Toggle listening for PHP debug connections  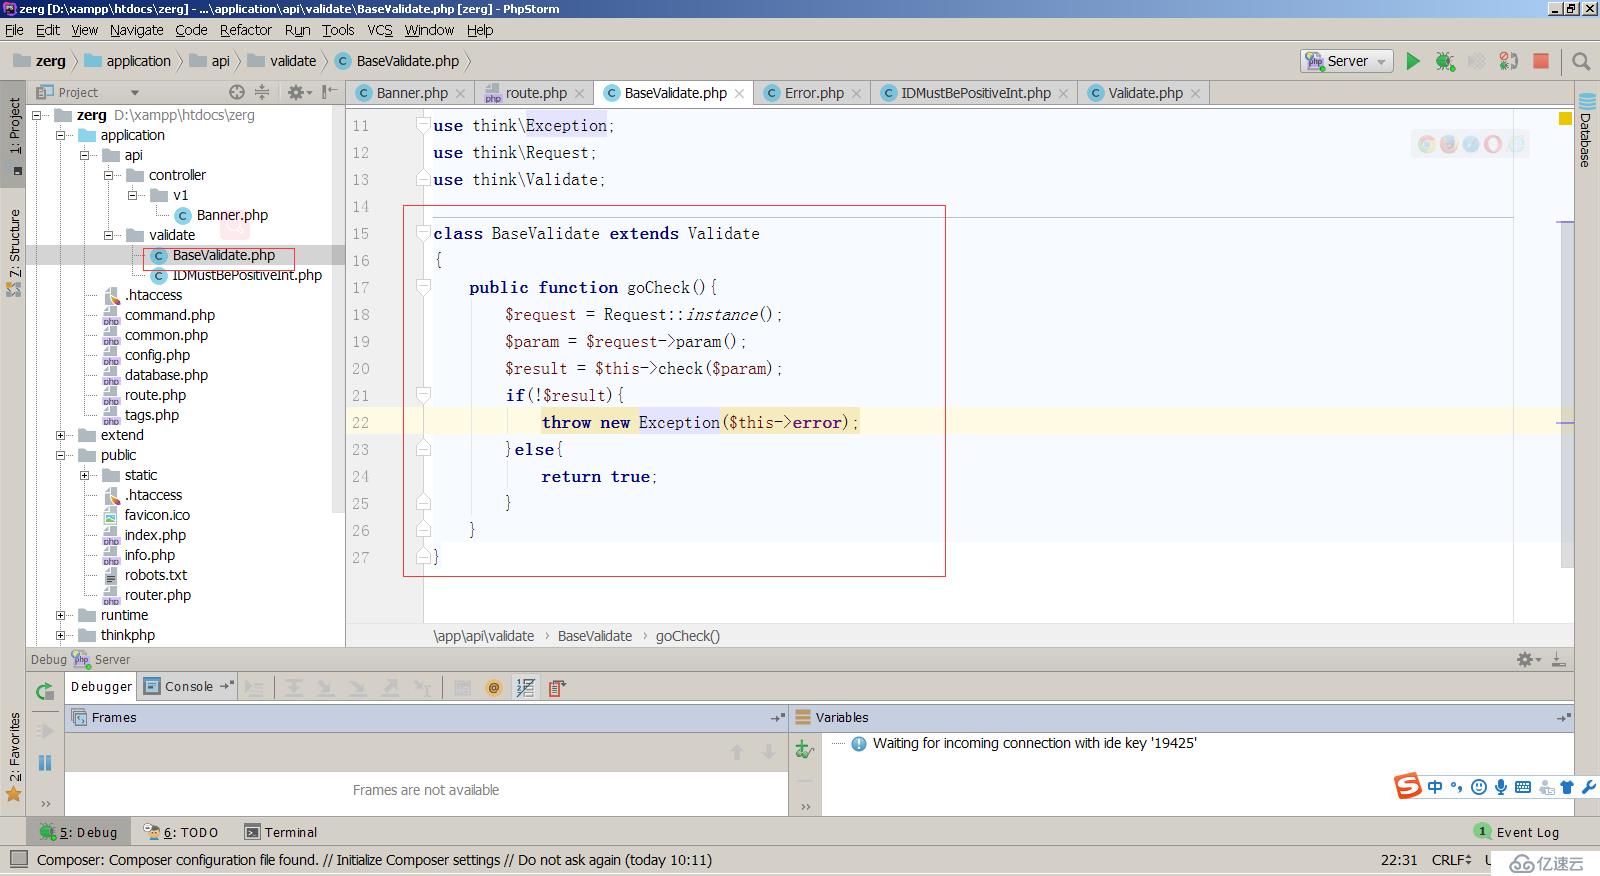coord(1508,61)
